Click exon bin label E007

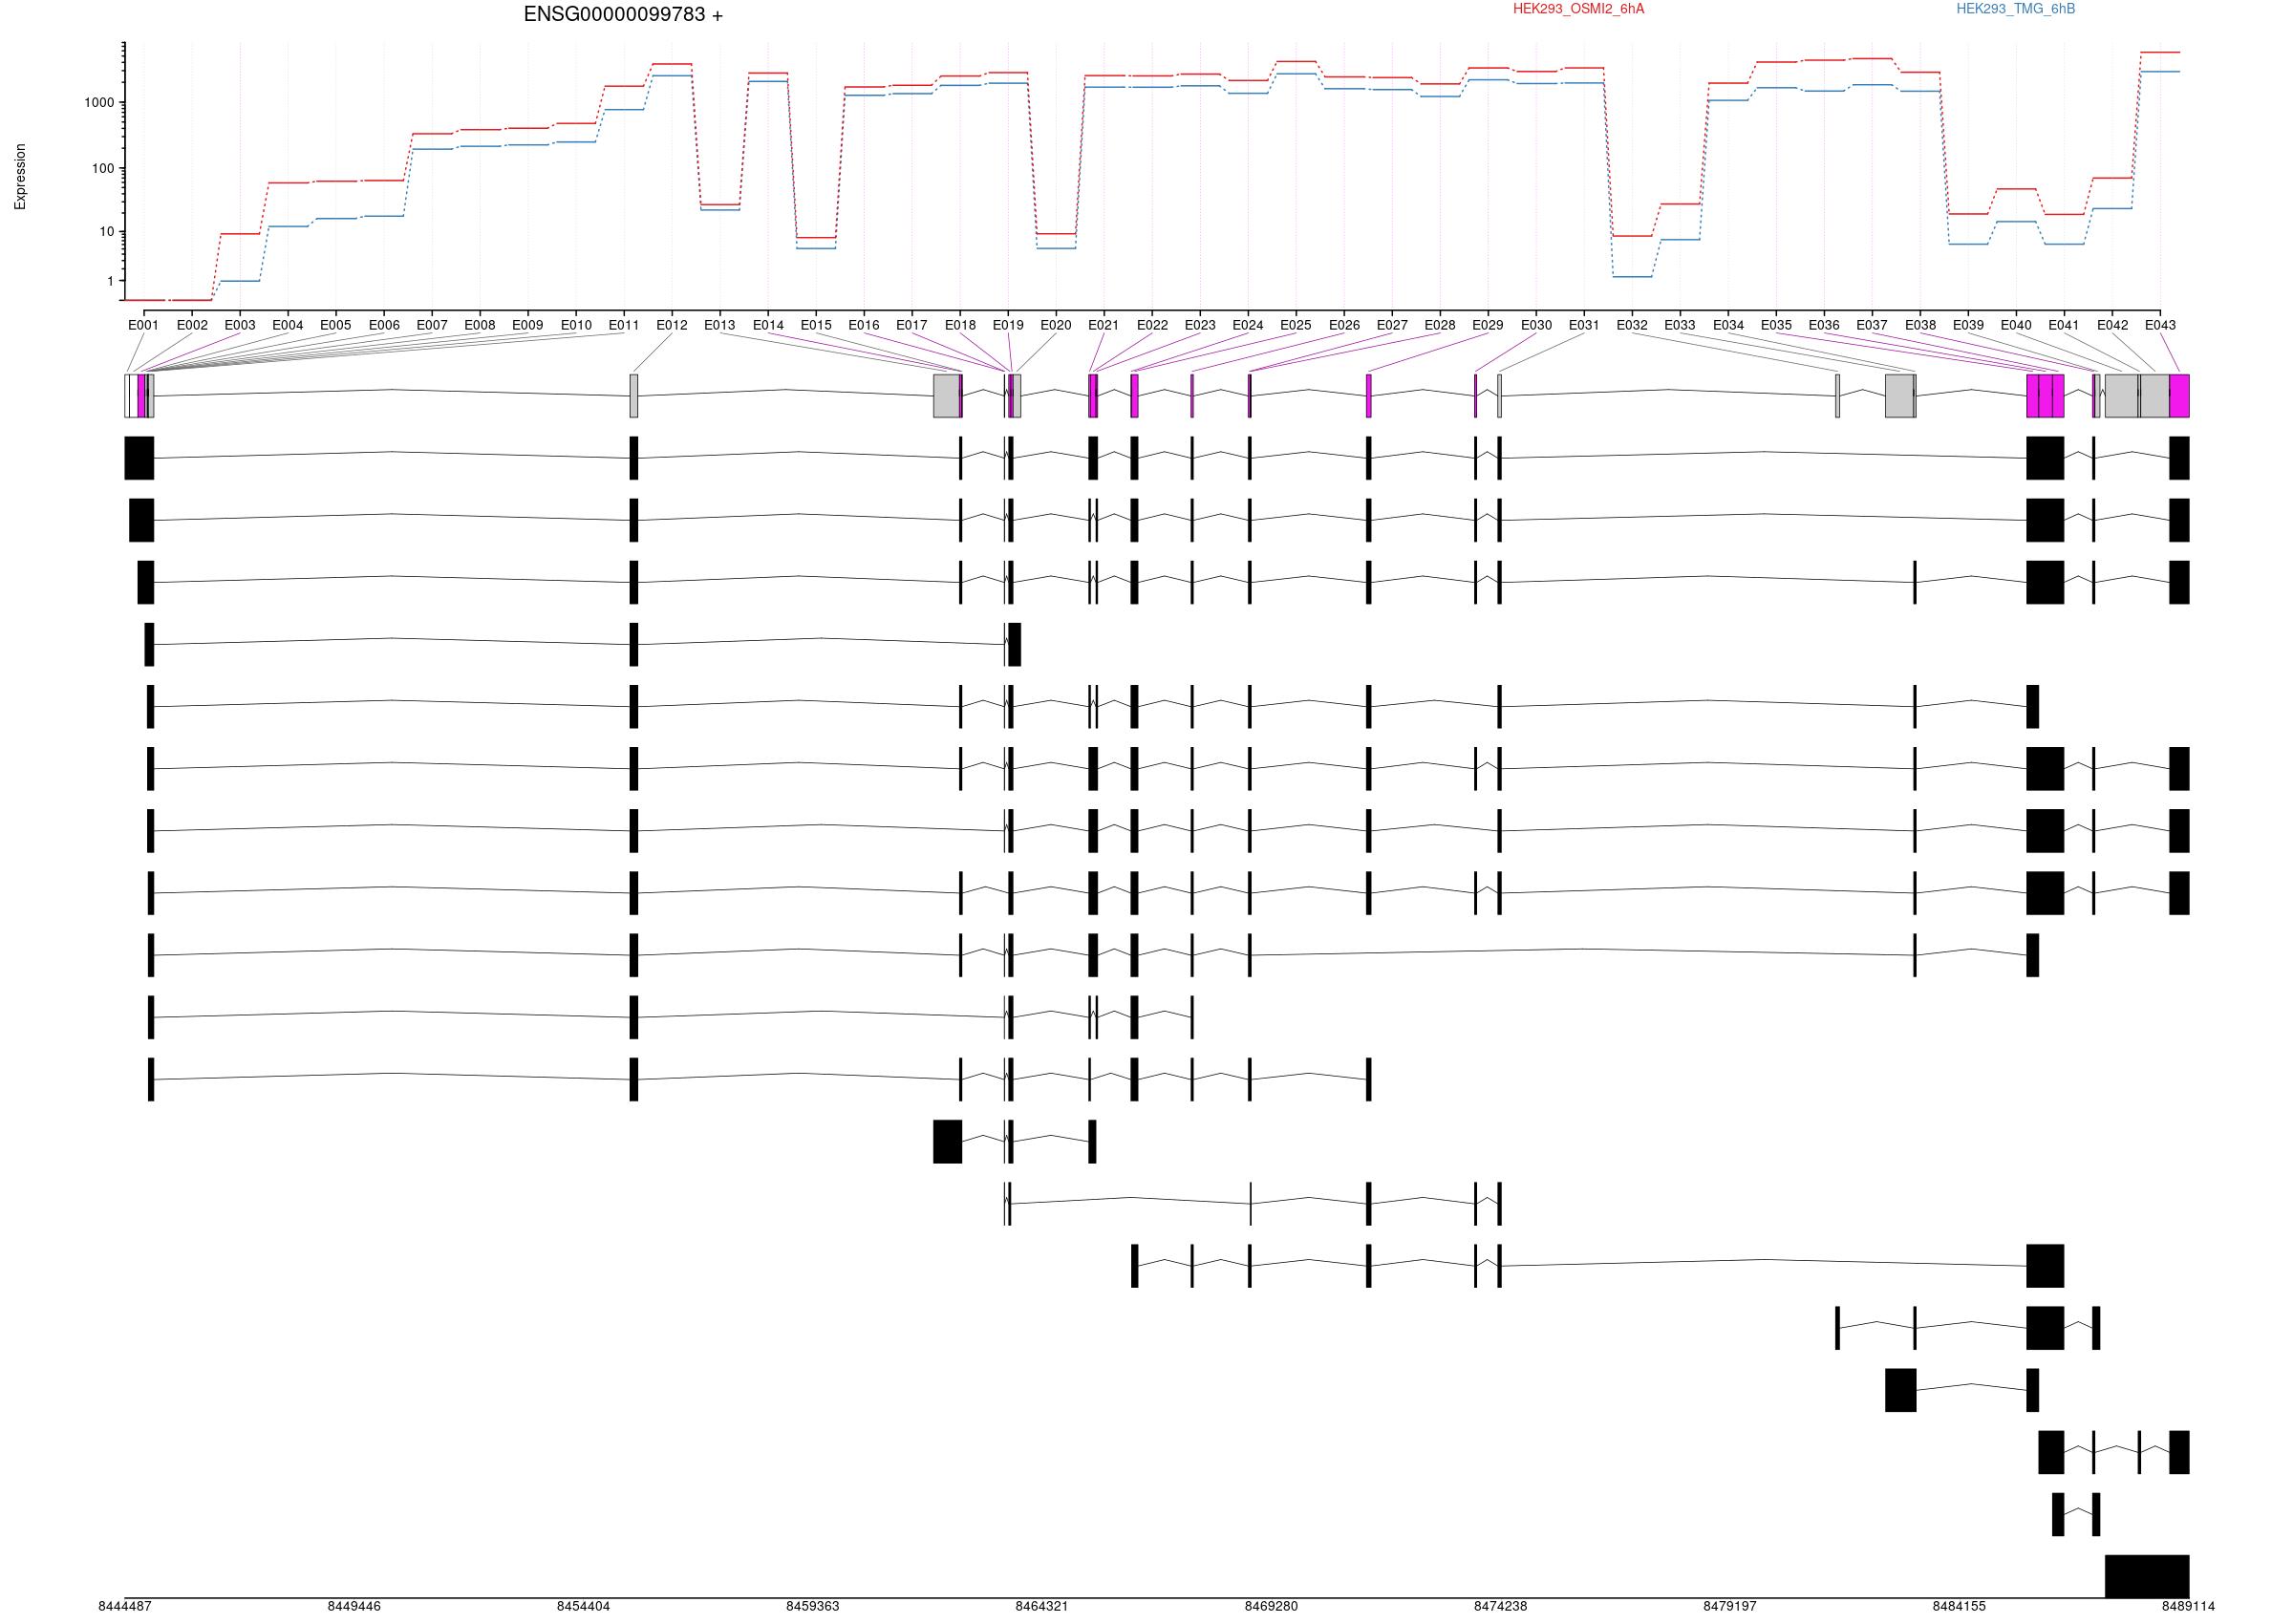click(x=432, y=325)
